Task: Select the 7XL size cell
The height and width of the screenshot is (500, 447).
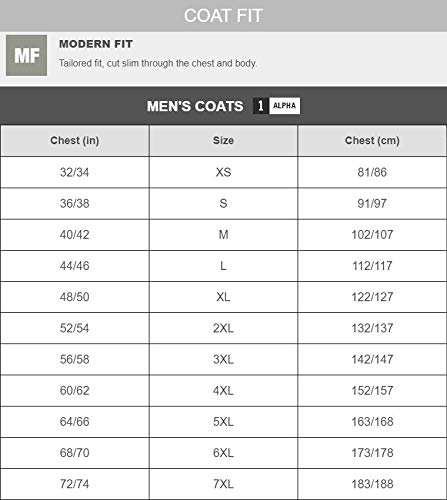Action: point(223,484)
